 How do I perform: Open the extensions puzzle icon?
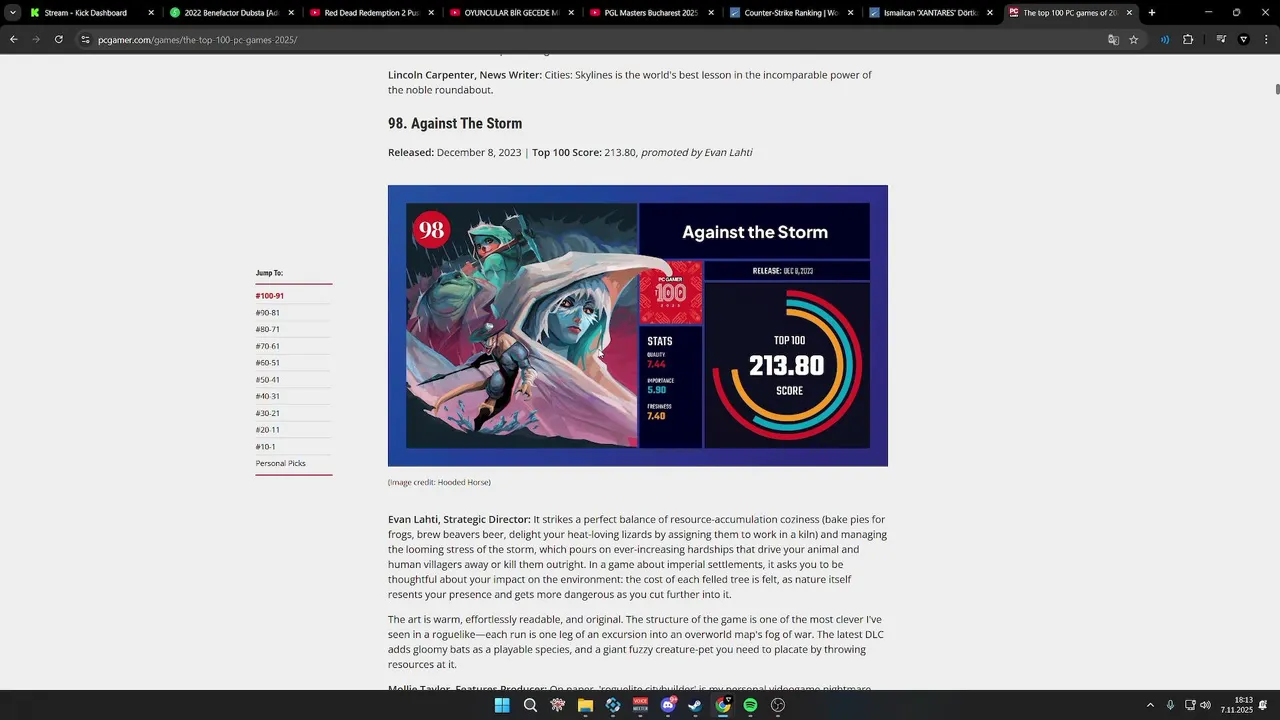[x=1188, y=39]
